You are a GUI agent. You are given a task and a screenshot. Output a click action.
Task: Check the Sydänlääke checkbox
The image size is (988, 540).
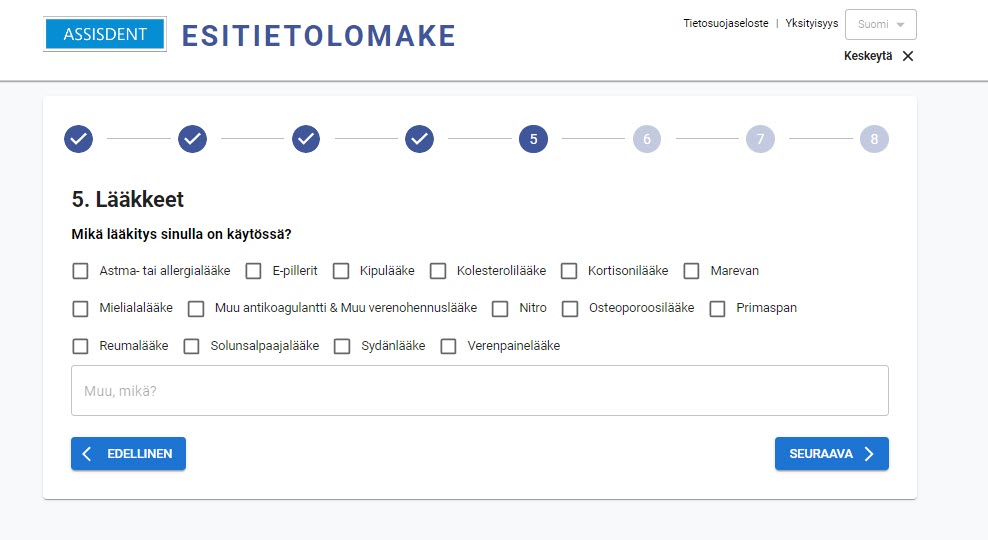tap(342, 346)
